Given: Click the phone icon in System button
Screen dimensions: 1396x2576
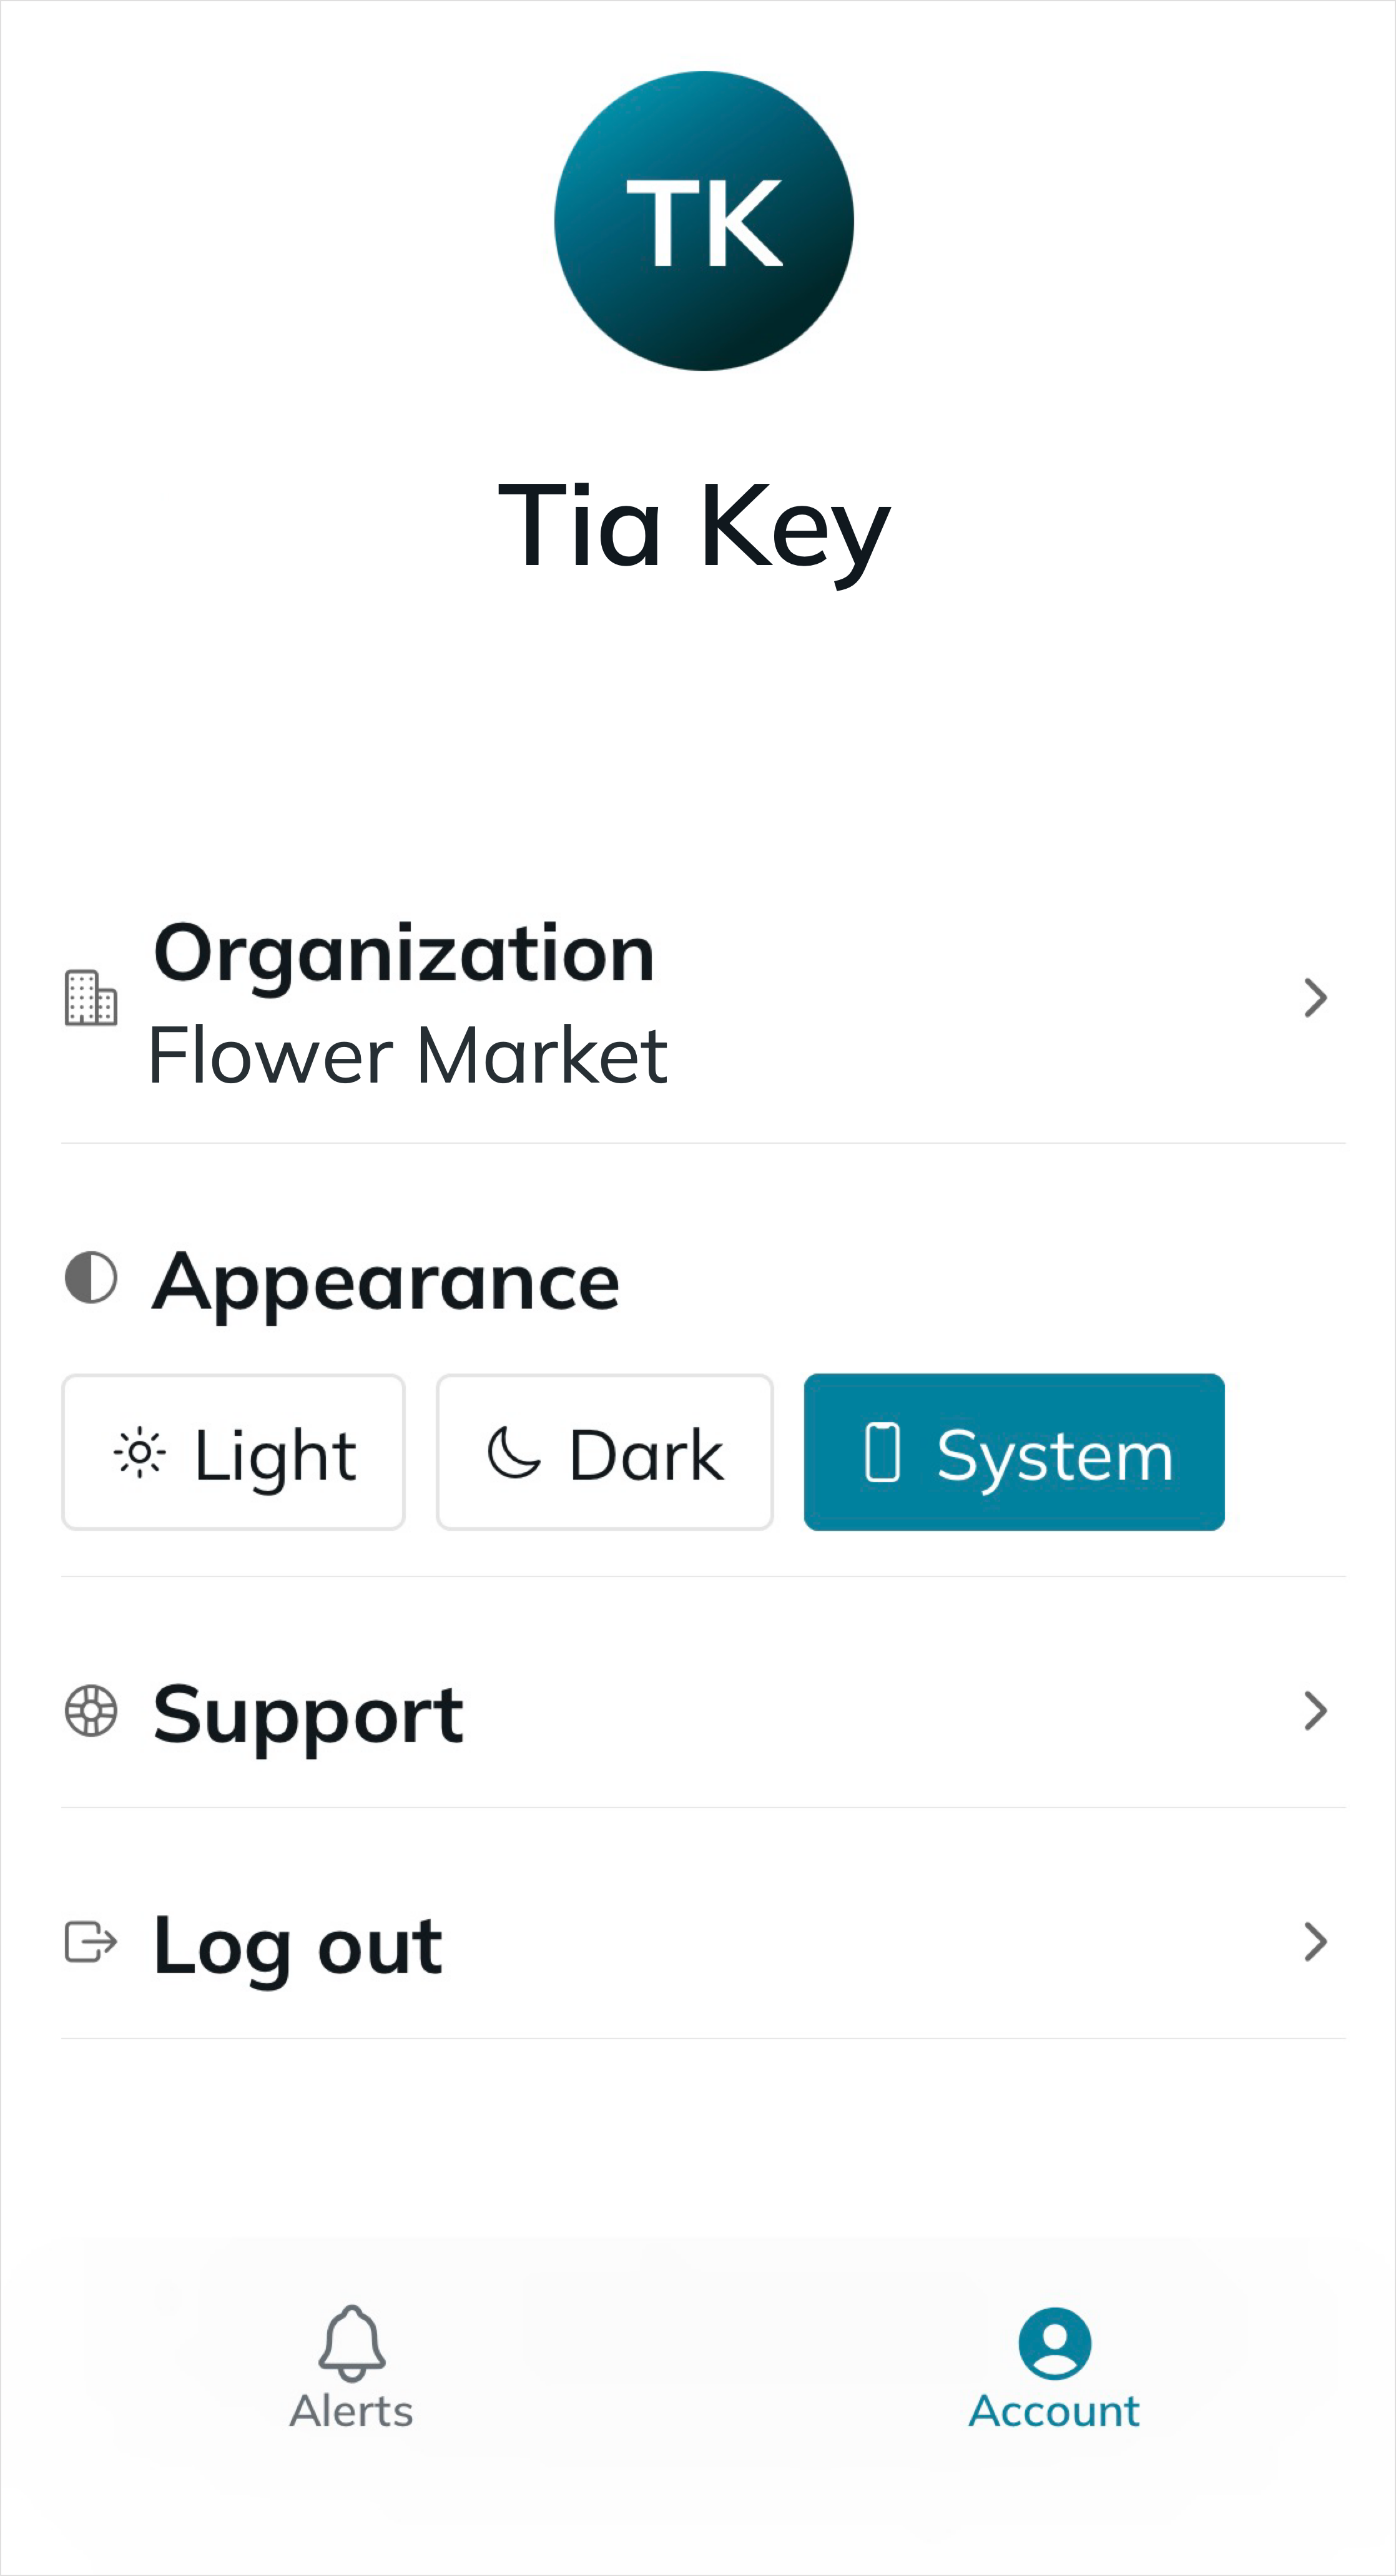Looking at the screenshot, I should point(882,1452).
